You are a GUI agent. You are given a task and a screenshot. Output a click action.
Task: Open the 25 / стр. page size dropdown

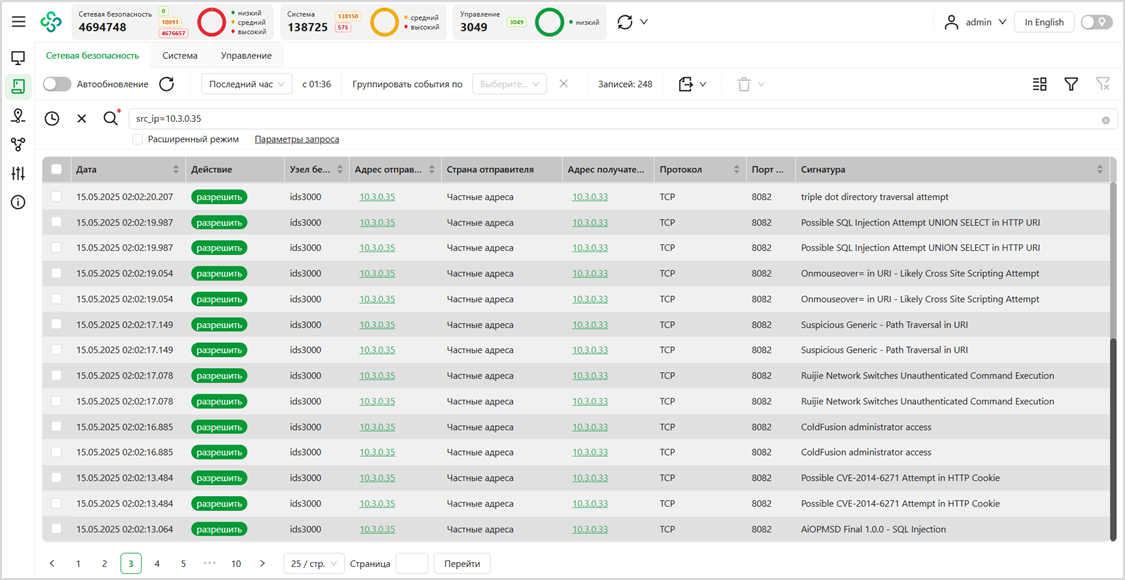point(313,564)
